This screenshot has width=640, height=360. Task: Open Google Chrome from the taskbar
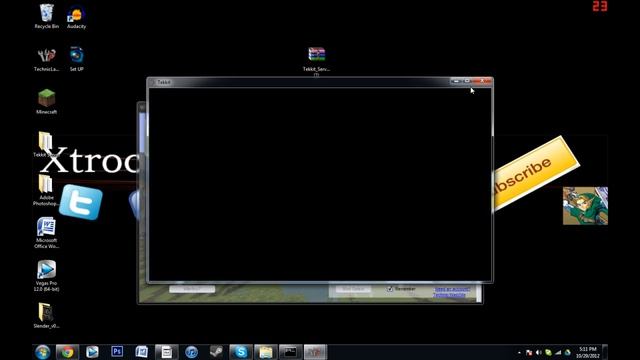click(x=67, y=352)
